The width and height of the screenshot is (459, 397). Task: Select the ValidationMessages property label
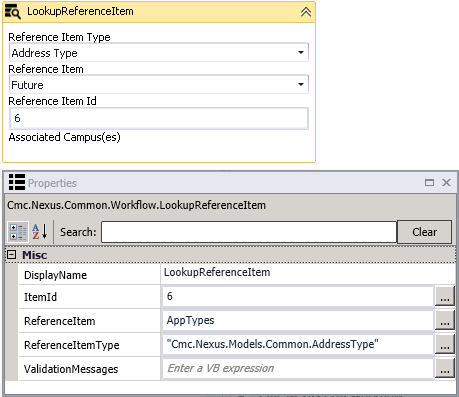coord(71,369)
